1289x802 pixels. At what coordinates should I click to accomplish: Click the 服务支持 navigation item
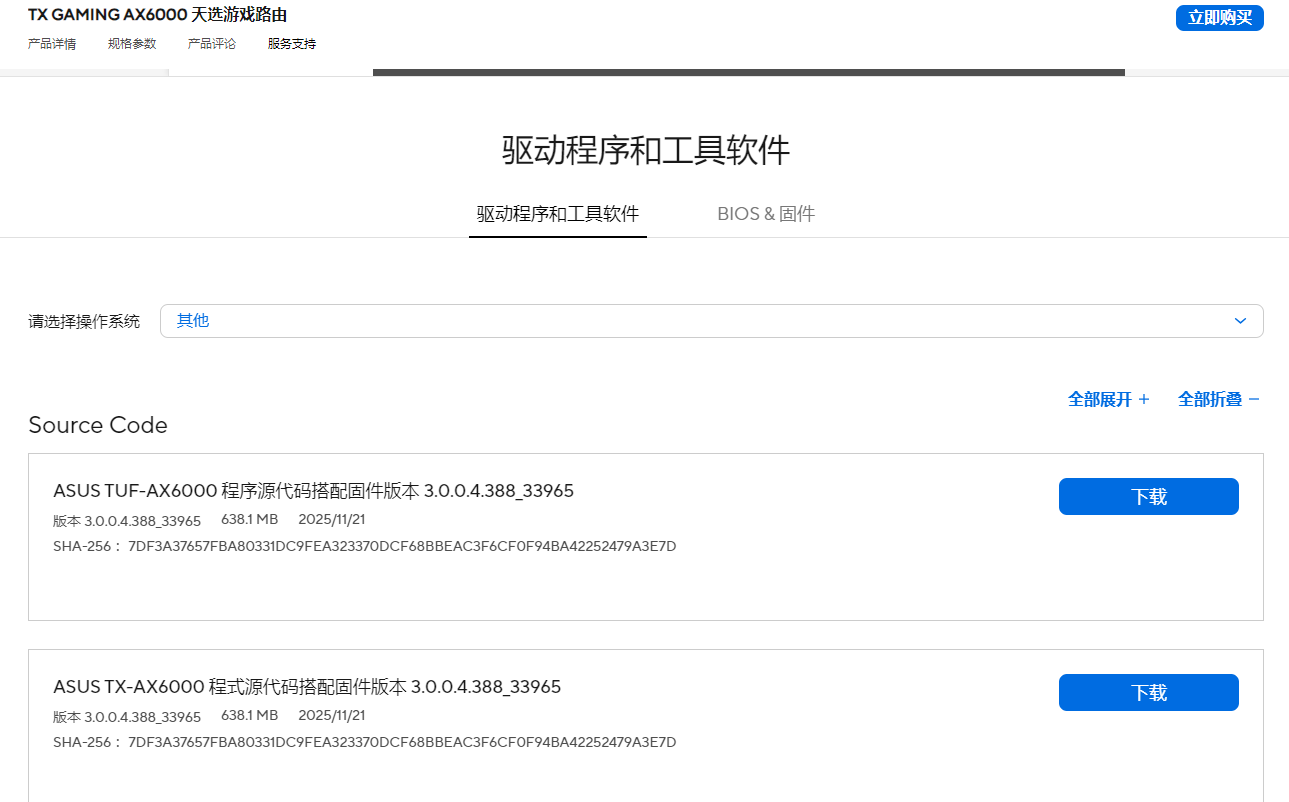click(x=290, y=43)
